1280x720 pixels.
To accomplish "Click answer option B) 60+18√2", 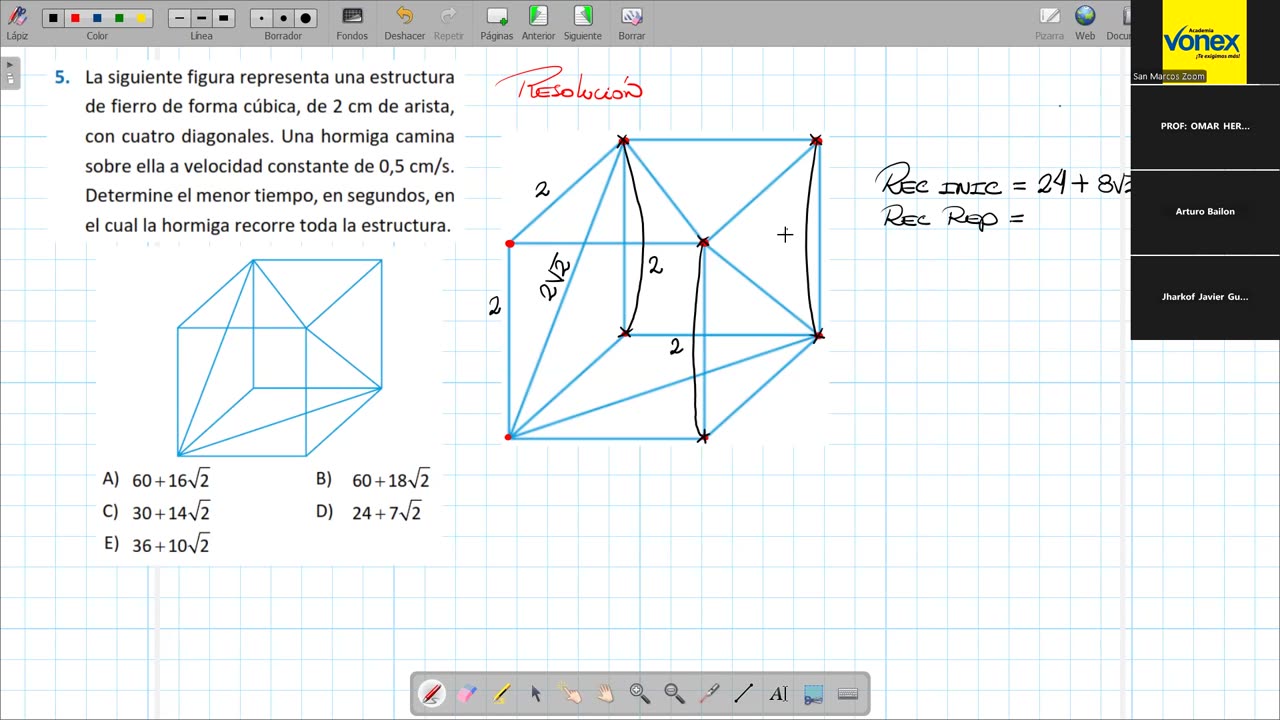I will click(373, 480).
